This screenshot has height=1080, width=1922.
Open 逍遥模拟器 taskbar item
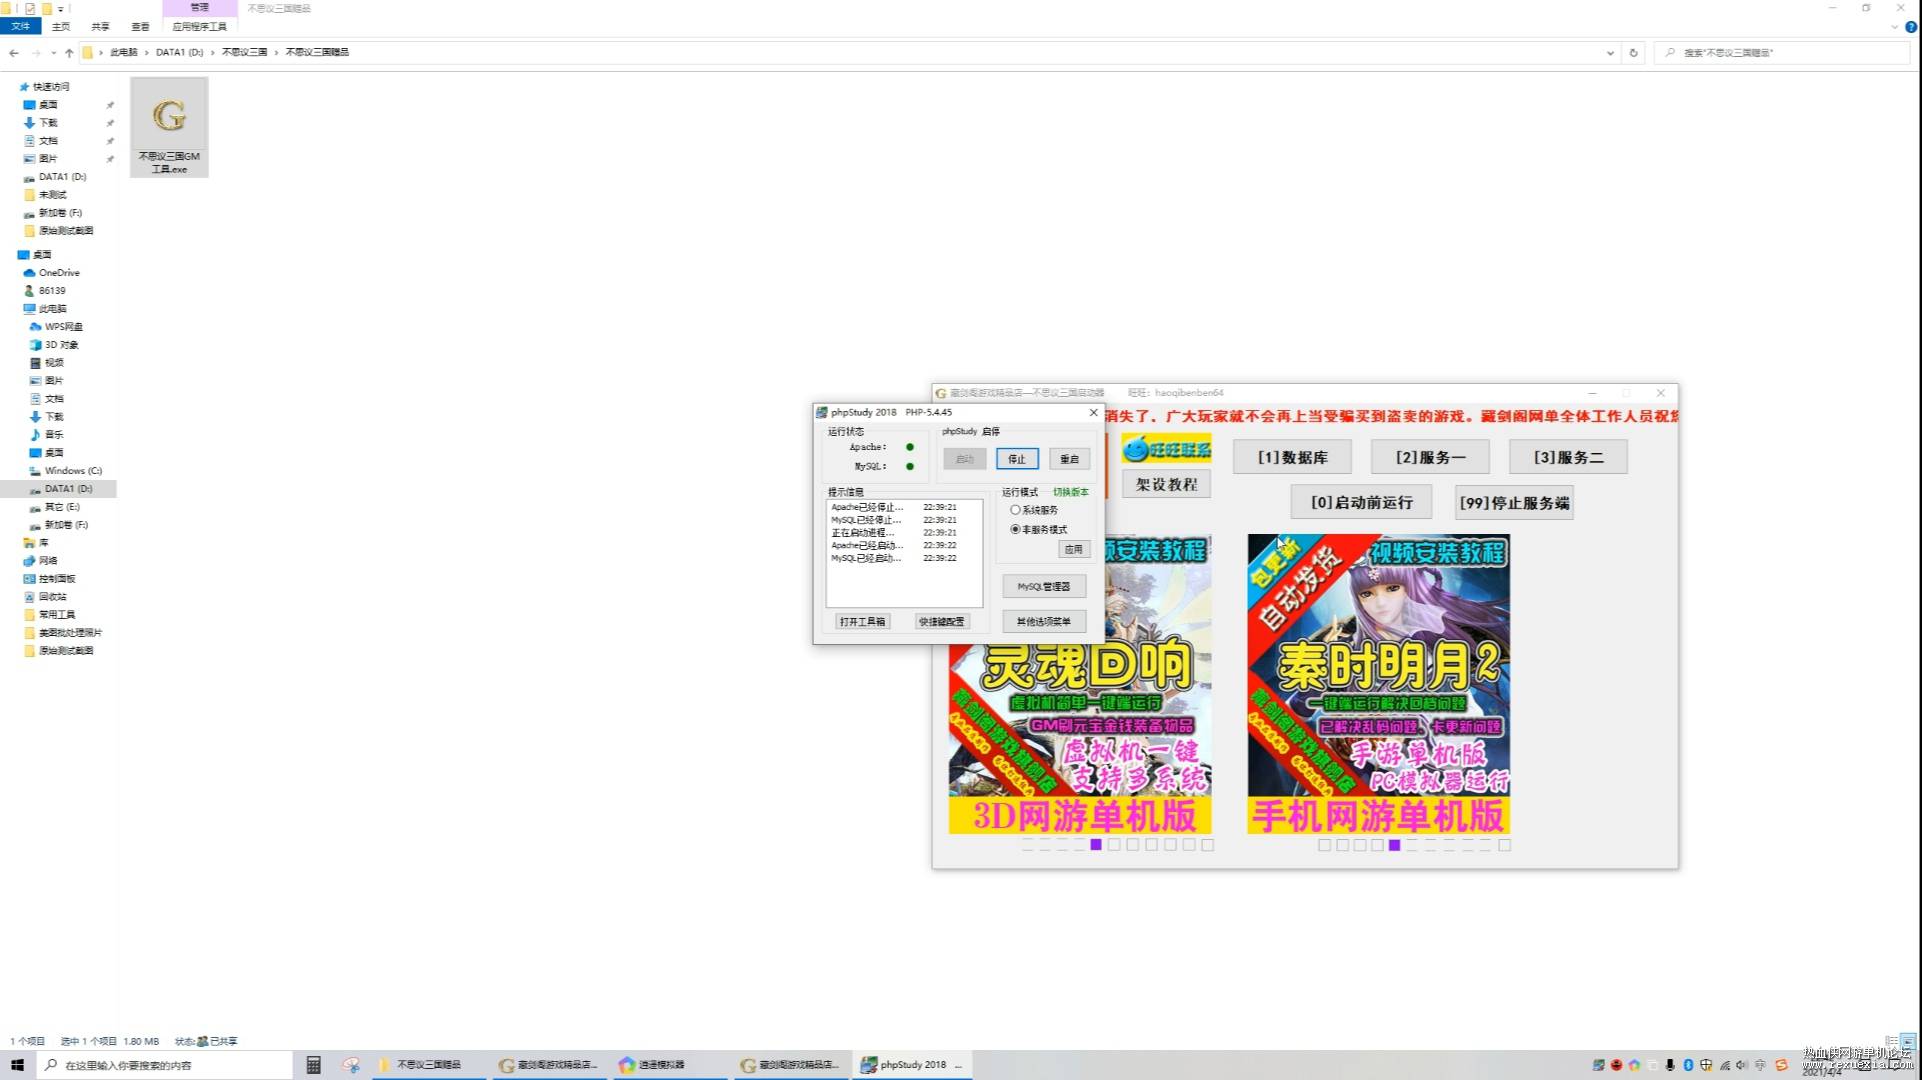(670, 1065)
